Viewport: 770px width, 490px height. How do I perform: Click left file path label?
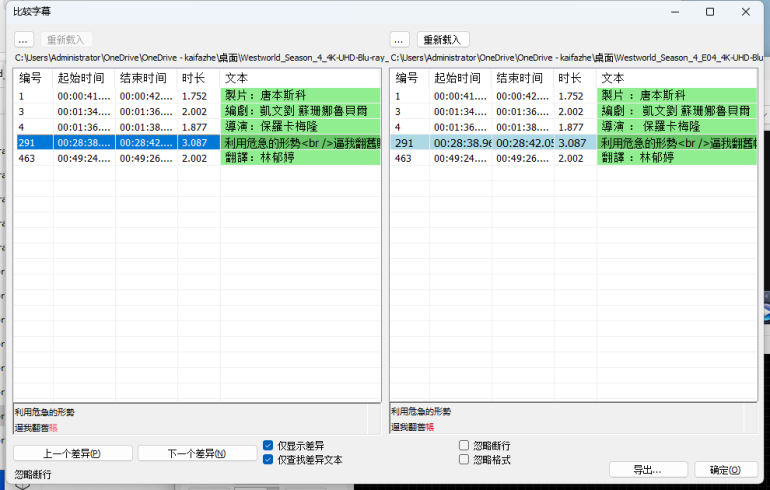tap(201, 57)
